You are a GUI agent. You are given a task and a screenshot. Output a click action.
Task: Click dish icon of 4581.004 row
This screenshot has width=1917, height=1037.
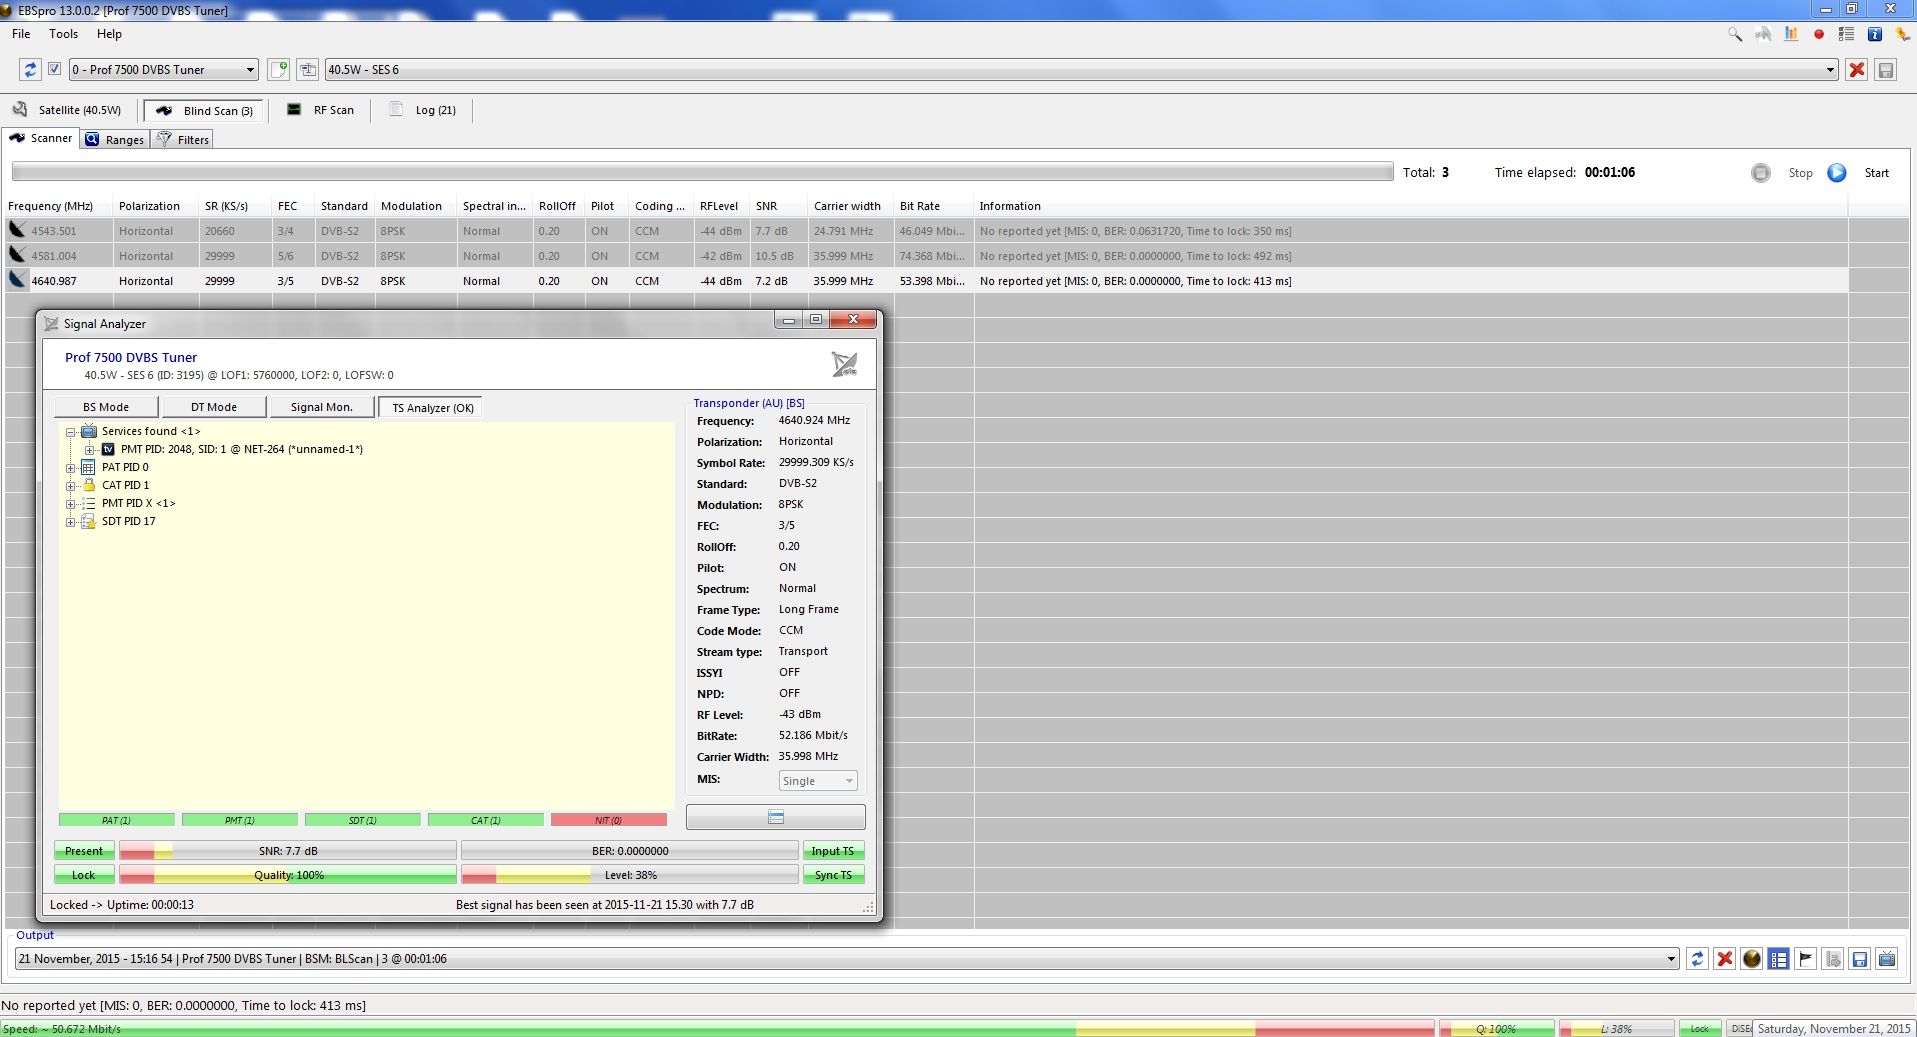click(17, 255)
